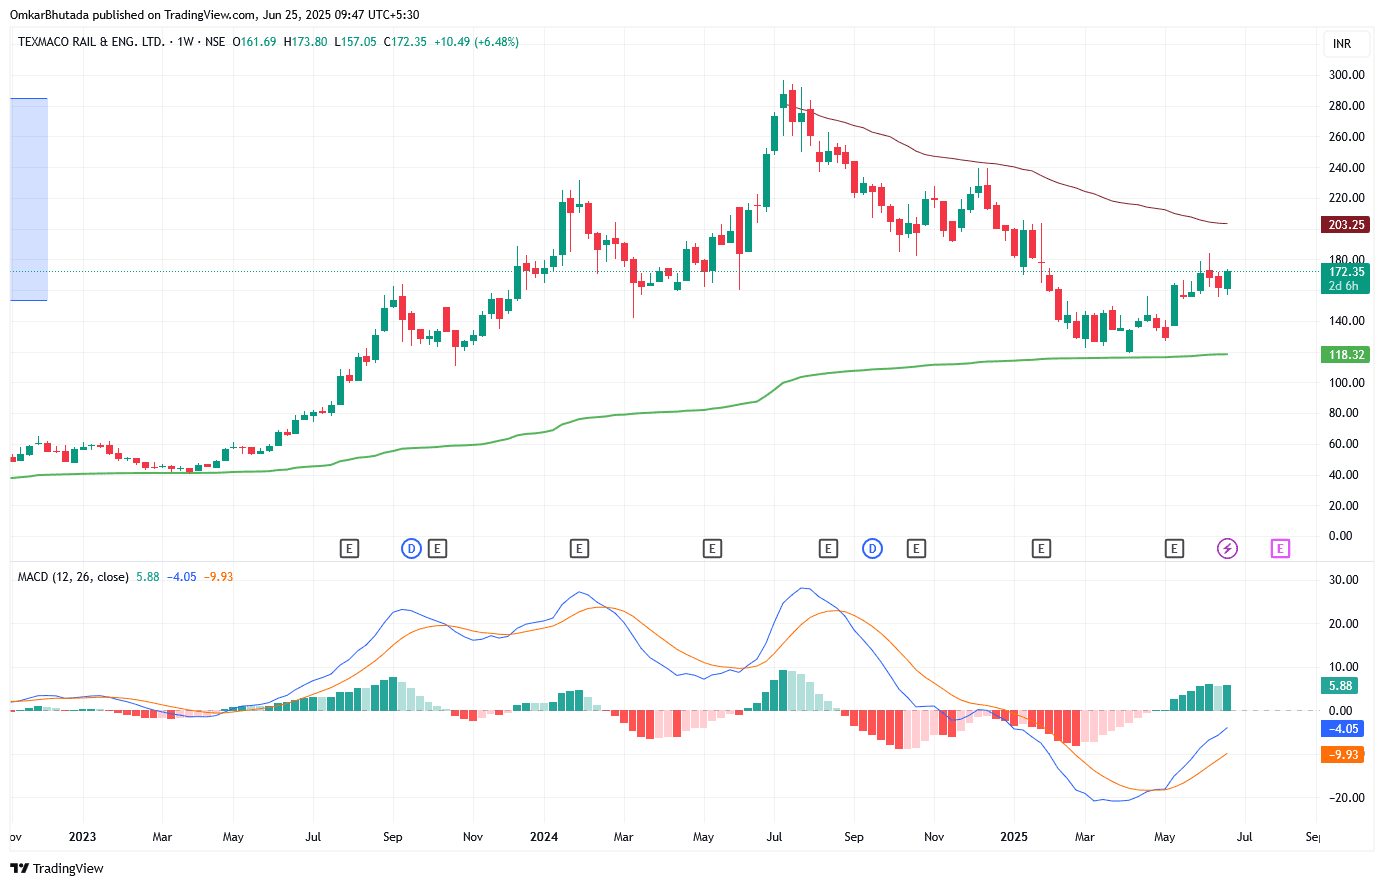Image resolution: width=1384 pixels, height=886 pixels.
Task: Click the 0.00 label on the price axis
Action: click(1341, 536)
